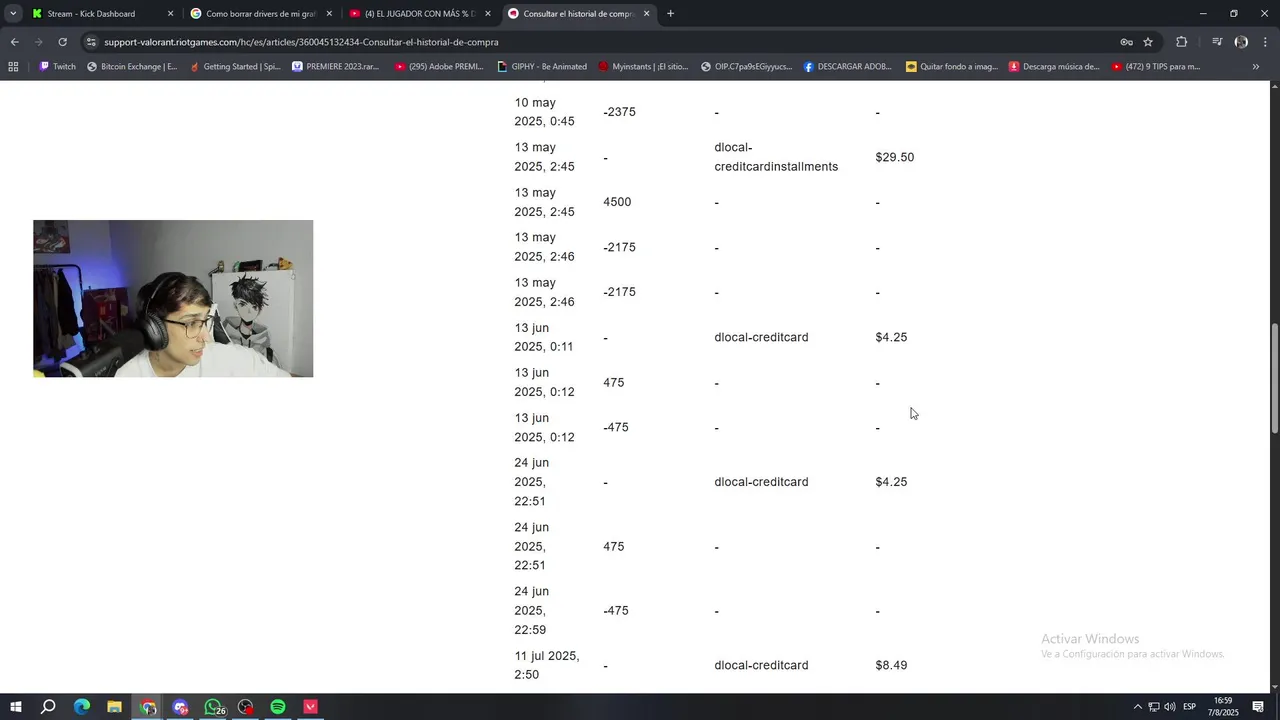Image resolution: width=1280 pixels, height=720 pixels.
Task: Bookmark this page with the star icon
Action: 1148,42
